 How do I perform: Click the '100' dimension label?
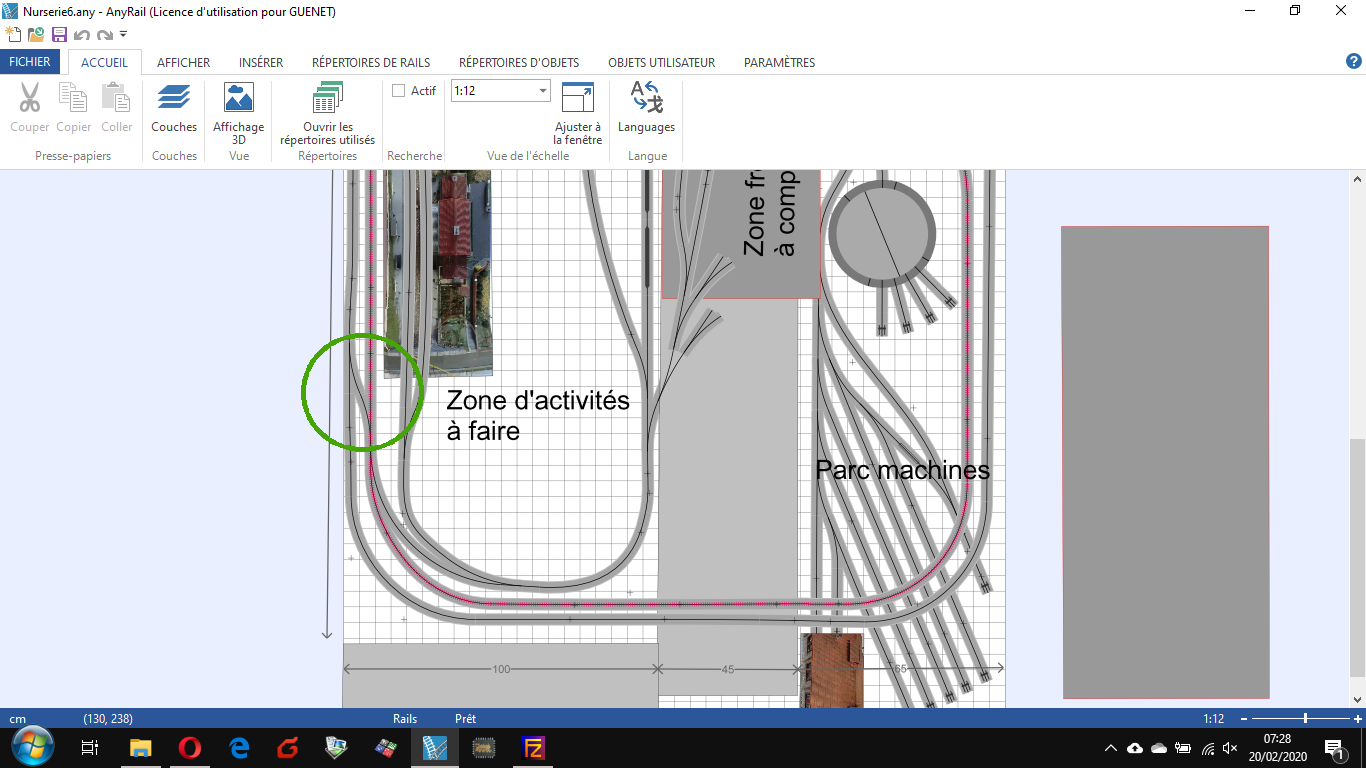tap(501, 669)
